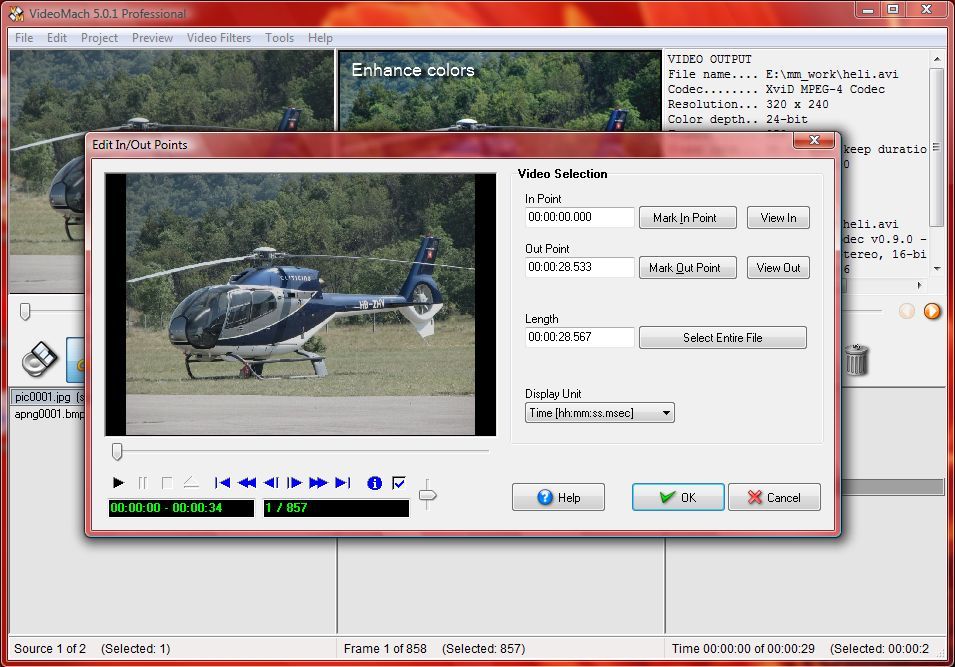The image size is (955, 667).
Task: Click the blue info icon
Action: (375, 483)
